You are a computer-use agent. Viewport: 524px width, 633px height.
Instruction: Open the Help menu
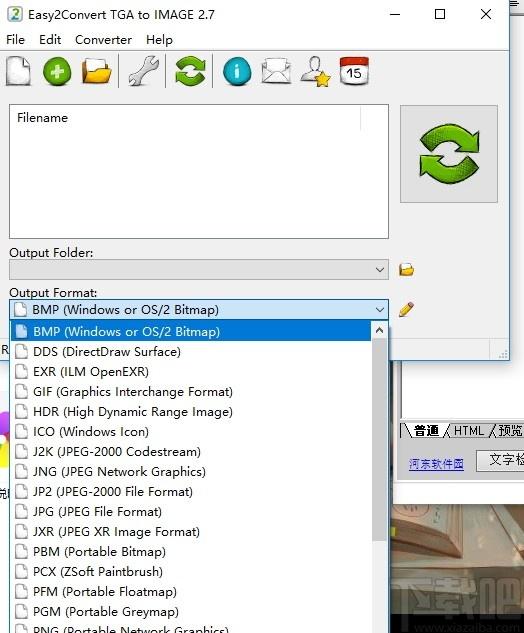(159, 40)
